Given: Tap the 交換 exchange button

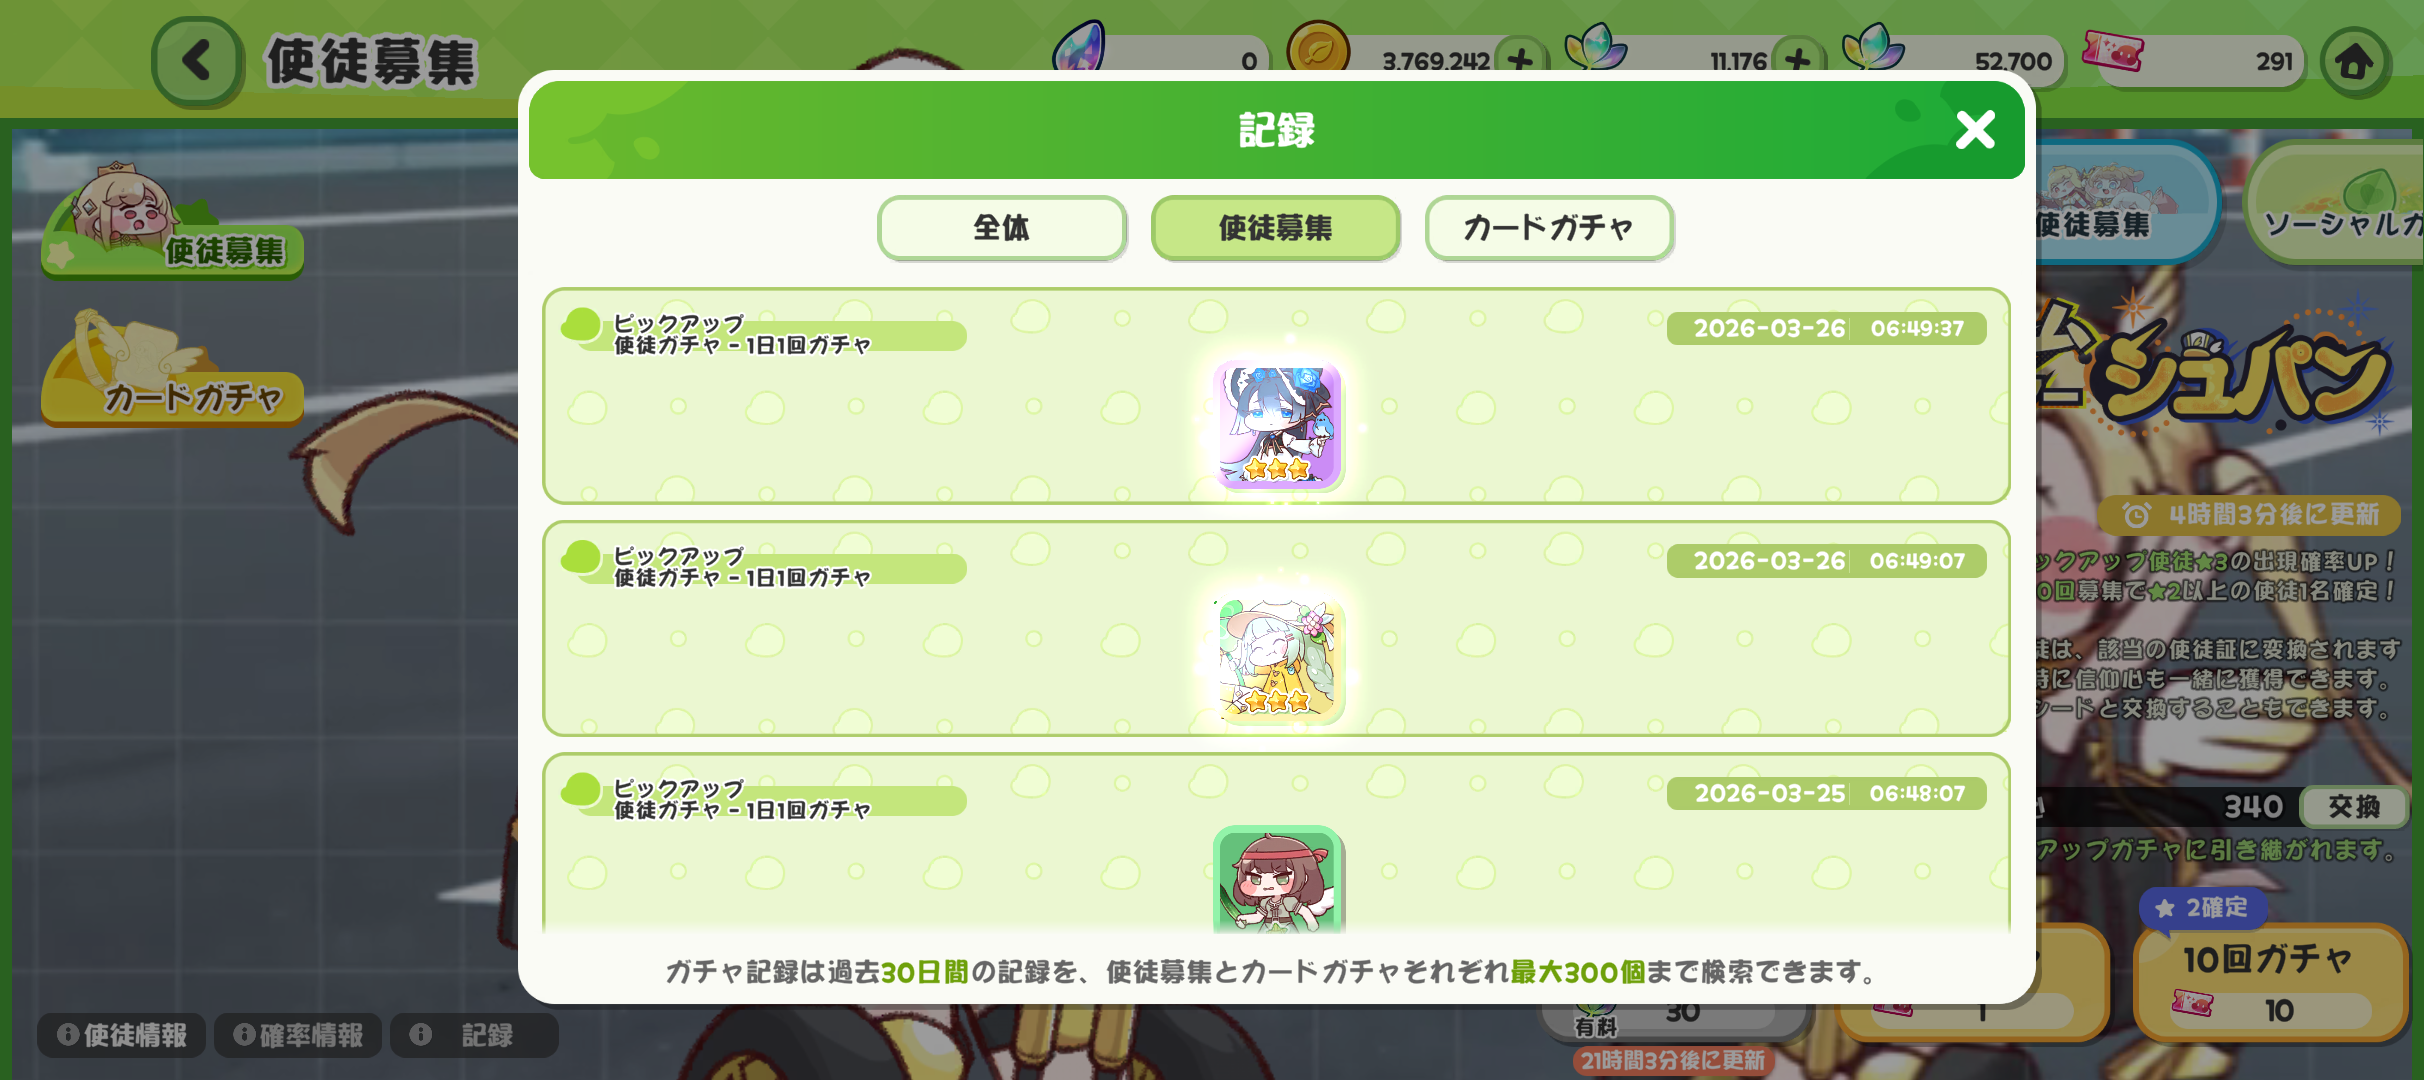Looking at the screenshot, I should point(2353,807).
